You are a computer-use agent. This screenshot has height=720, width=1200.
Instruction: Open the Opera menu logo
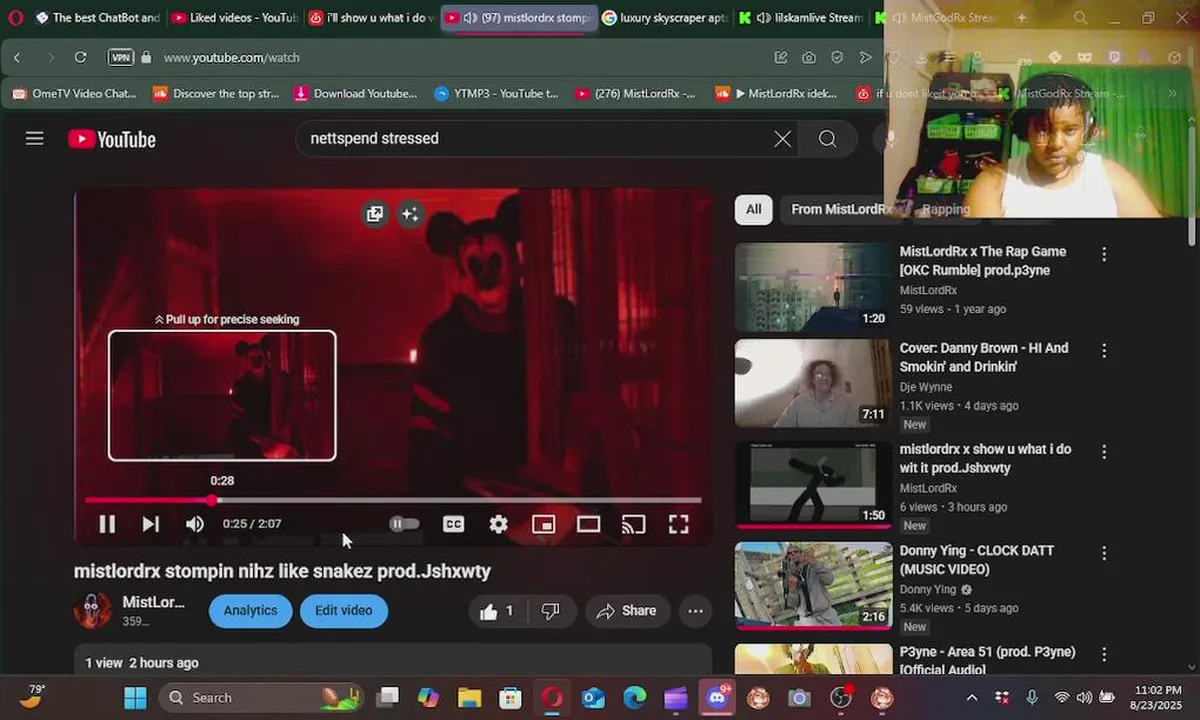[x=14, y=17]
